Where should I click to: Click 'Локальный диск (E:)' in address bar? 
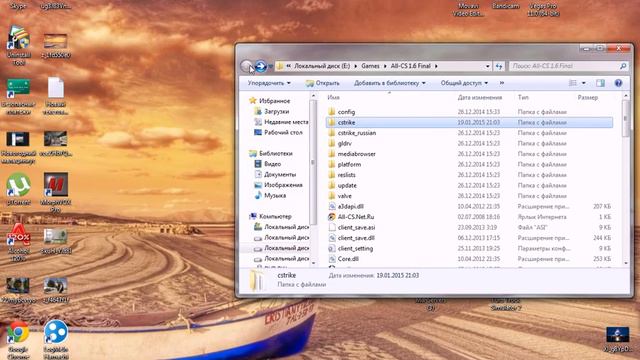[322, 66]
